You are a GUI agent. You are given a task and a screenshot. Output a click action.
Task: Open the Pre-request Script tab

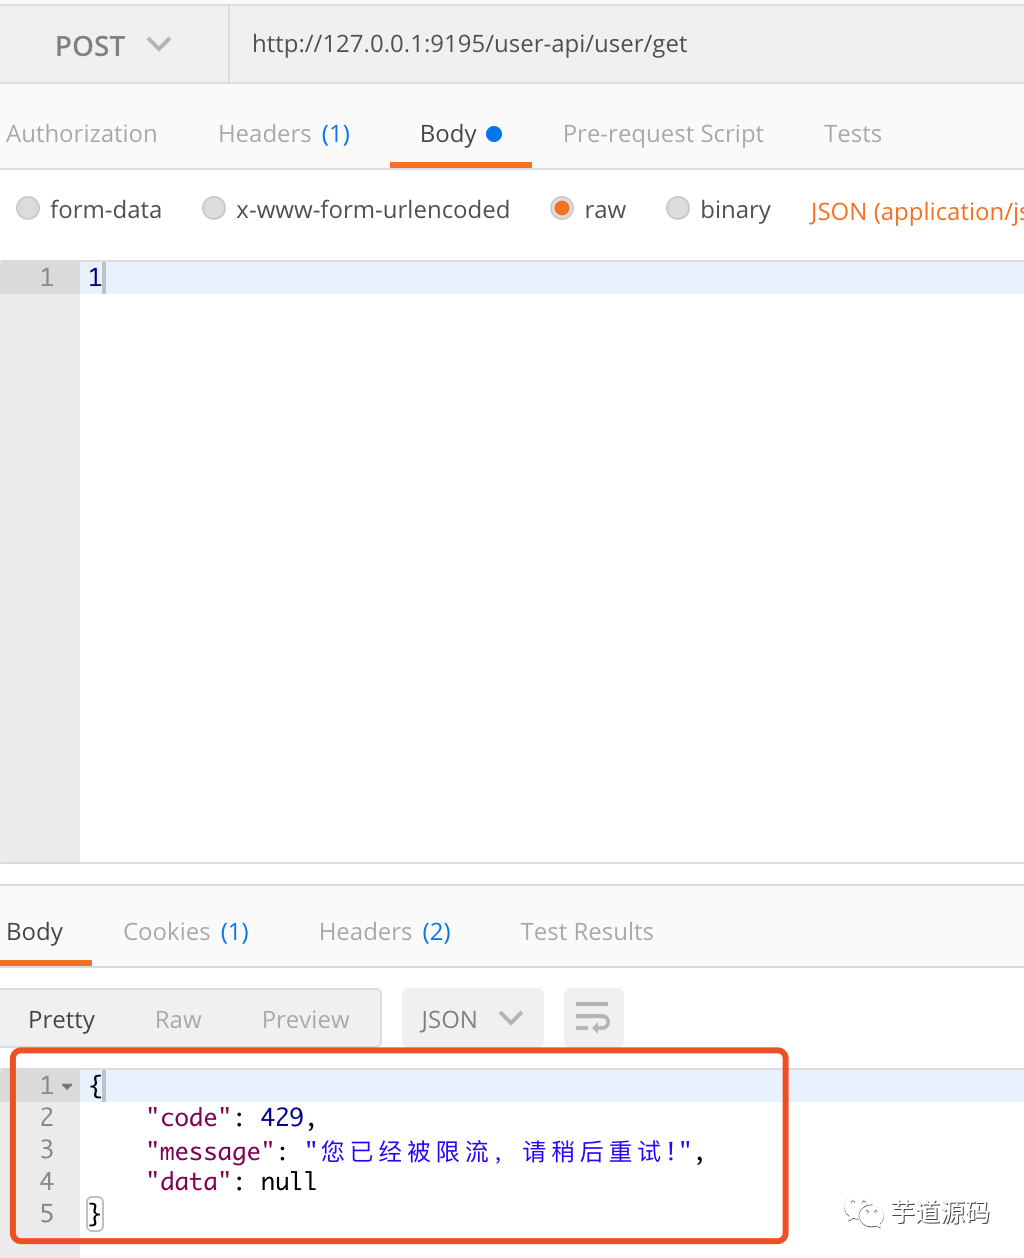click(663, 134)
